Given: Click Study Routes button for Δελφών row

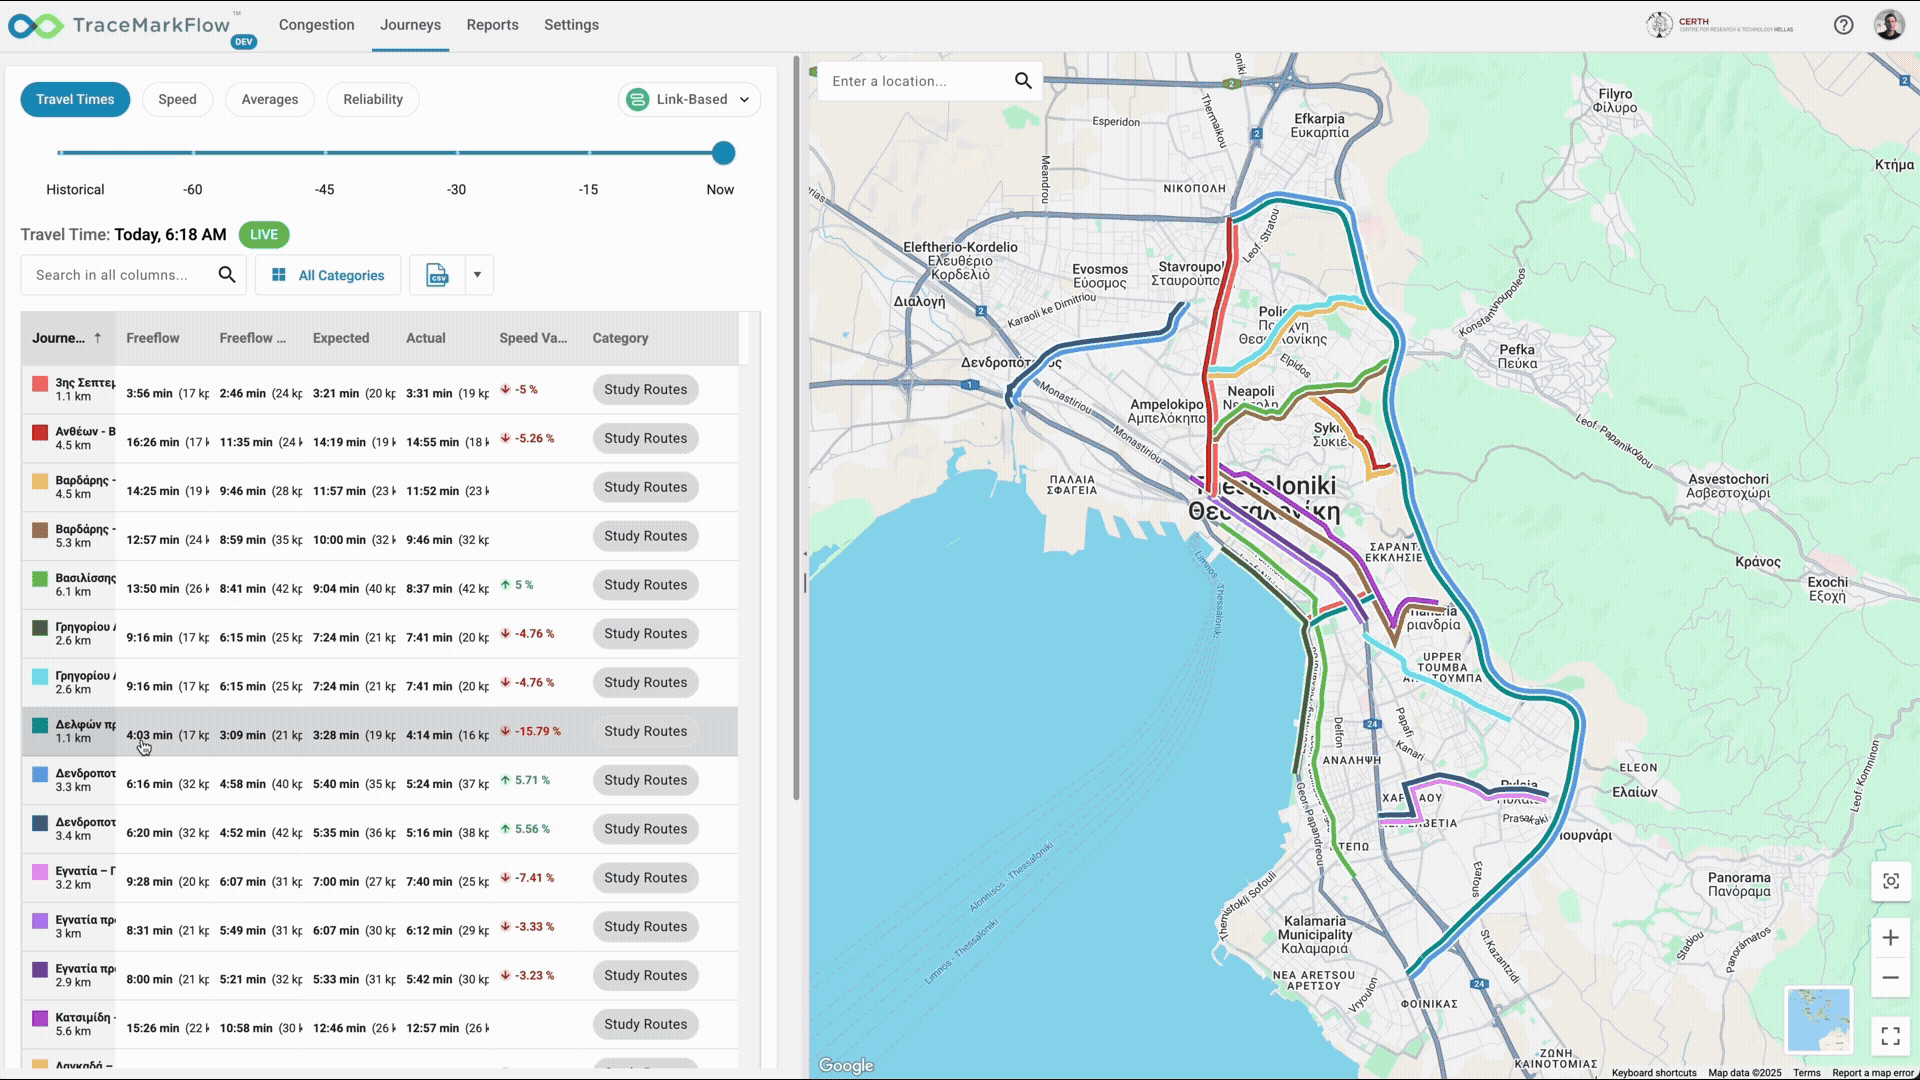Looking at the screenshot, I should (645, 731).
